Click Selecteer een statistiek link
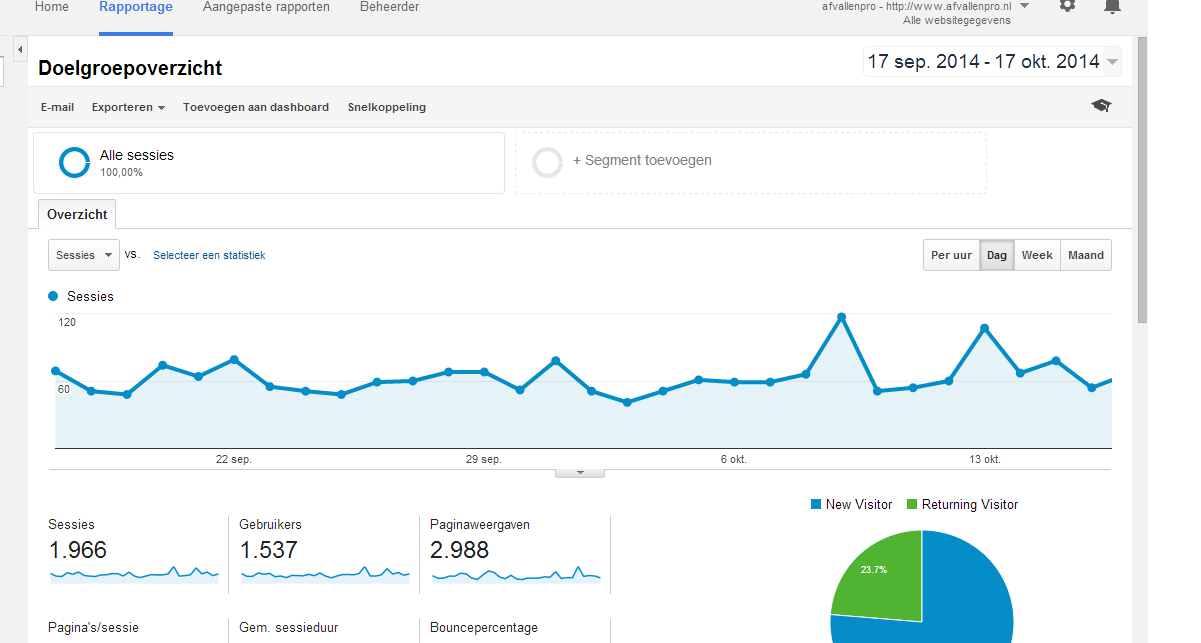This screenshot has width=1201, height=643. [209, 256]
